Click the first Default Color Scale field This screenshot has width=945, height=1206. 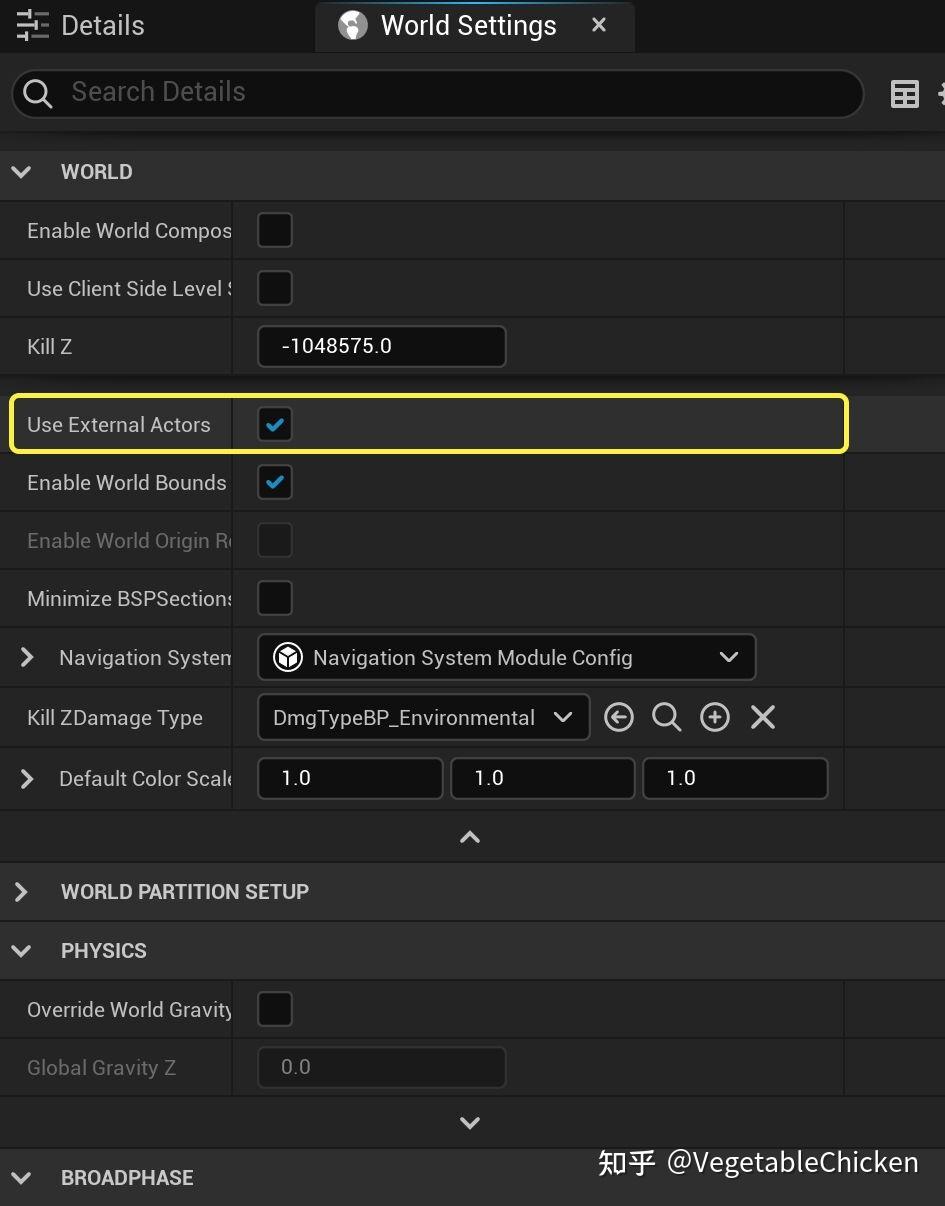pos(350,778)
